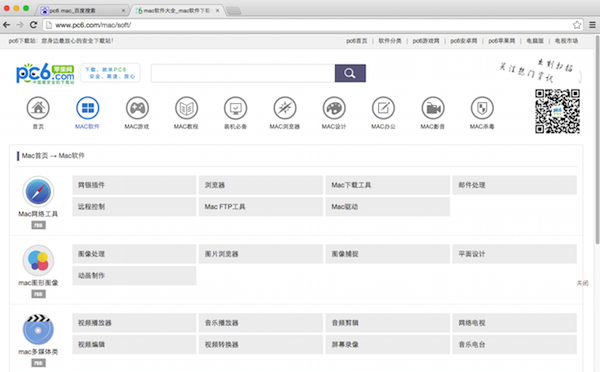600x372 pixels.
Task: Focus the pc6 site search field
Action: click(243, 73)
